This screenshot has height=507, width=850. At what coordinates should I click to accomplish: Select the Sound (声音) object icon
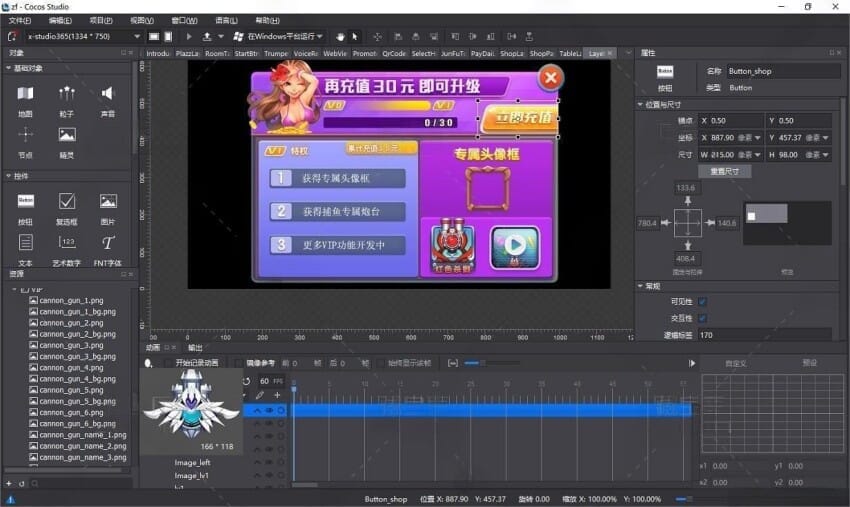(108, 94)
